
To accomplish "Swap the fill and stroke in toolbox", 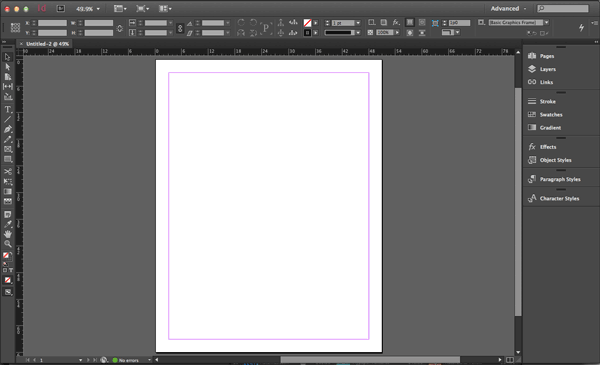I will point(11,253).
